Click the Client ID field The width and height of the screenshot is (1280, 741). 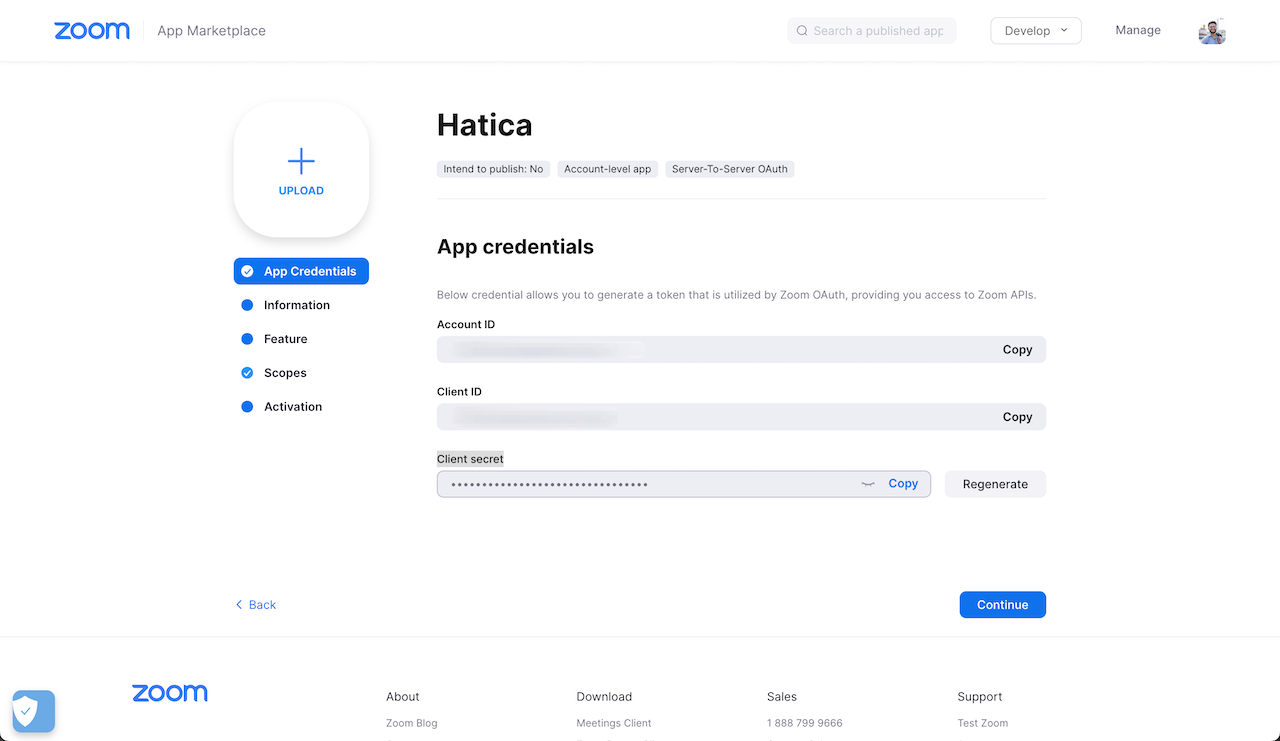741,417
